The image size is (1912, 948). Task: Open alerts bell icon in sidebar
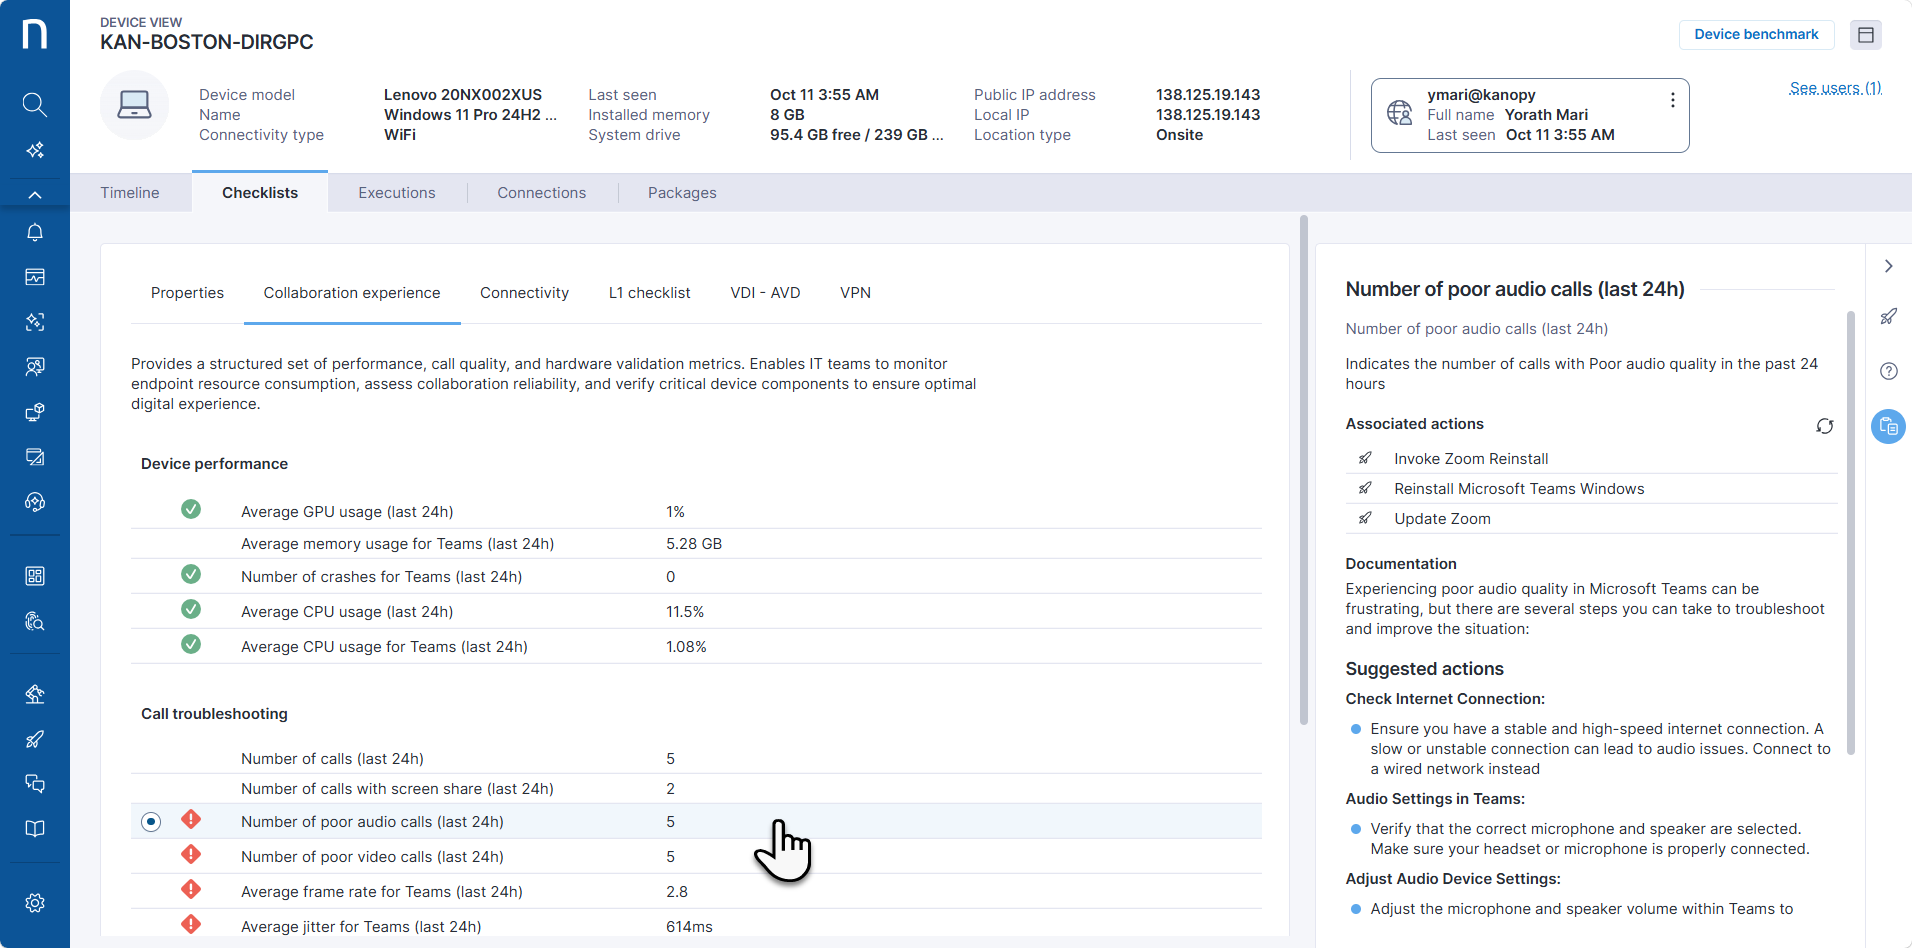point(35,232)
